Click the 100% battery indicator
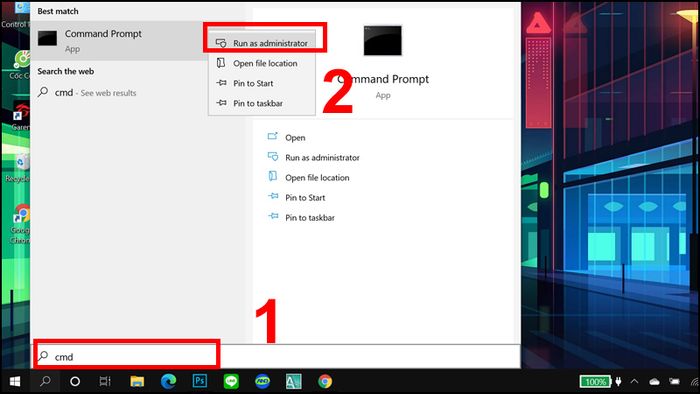The width and height of the screenshot is (700, 394). 595,382
